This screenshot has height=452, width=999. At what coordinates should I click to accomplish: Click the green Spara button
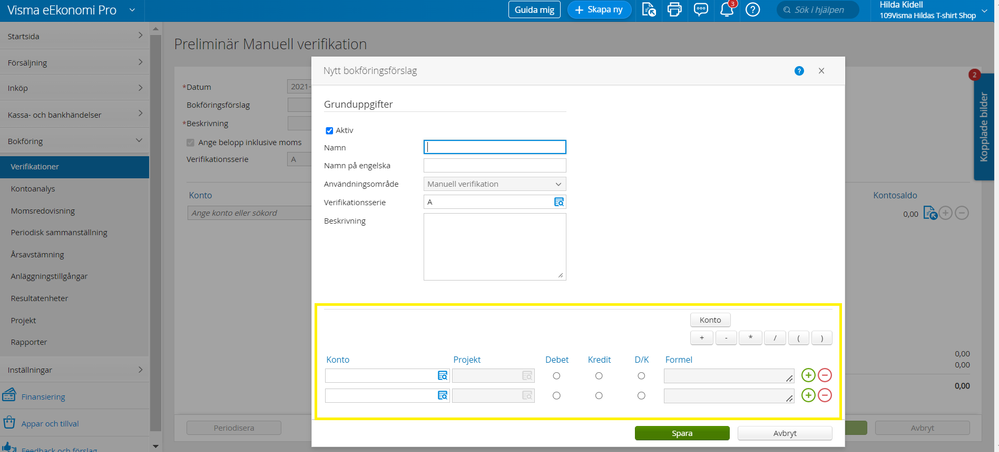[682, 434]
